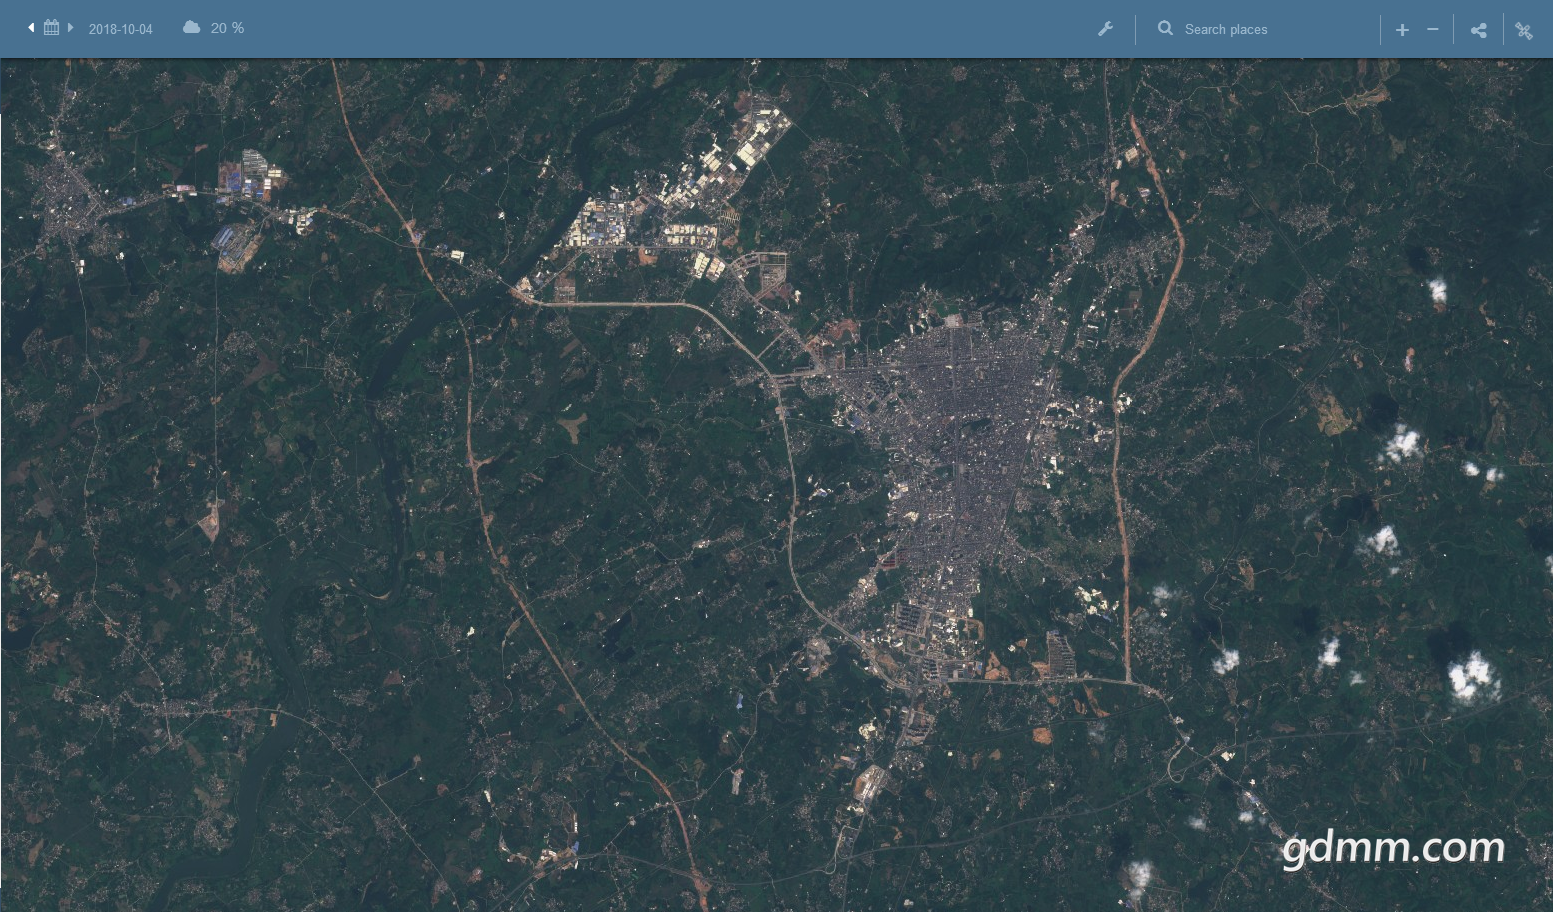Open the wrench settings tool
The width and height of the screenshot is (1553, 912).
1105,29
